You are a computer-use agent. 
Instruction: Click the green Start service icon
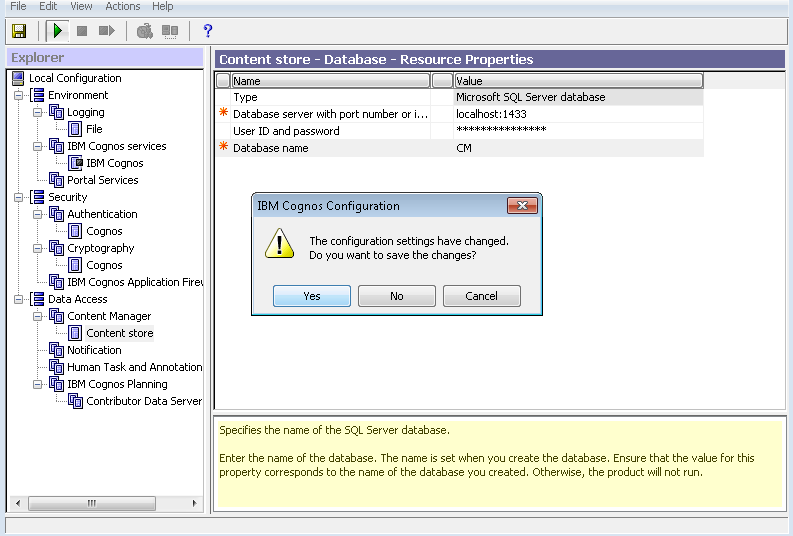pyautogui.click(x=57, y=31)
